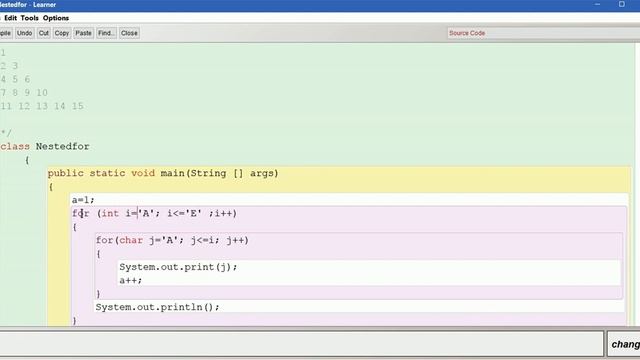Open the Source Code view selector
The height and width of the screenshot is (360, 640).
[x=543, y=33]
